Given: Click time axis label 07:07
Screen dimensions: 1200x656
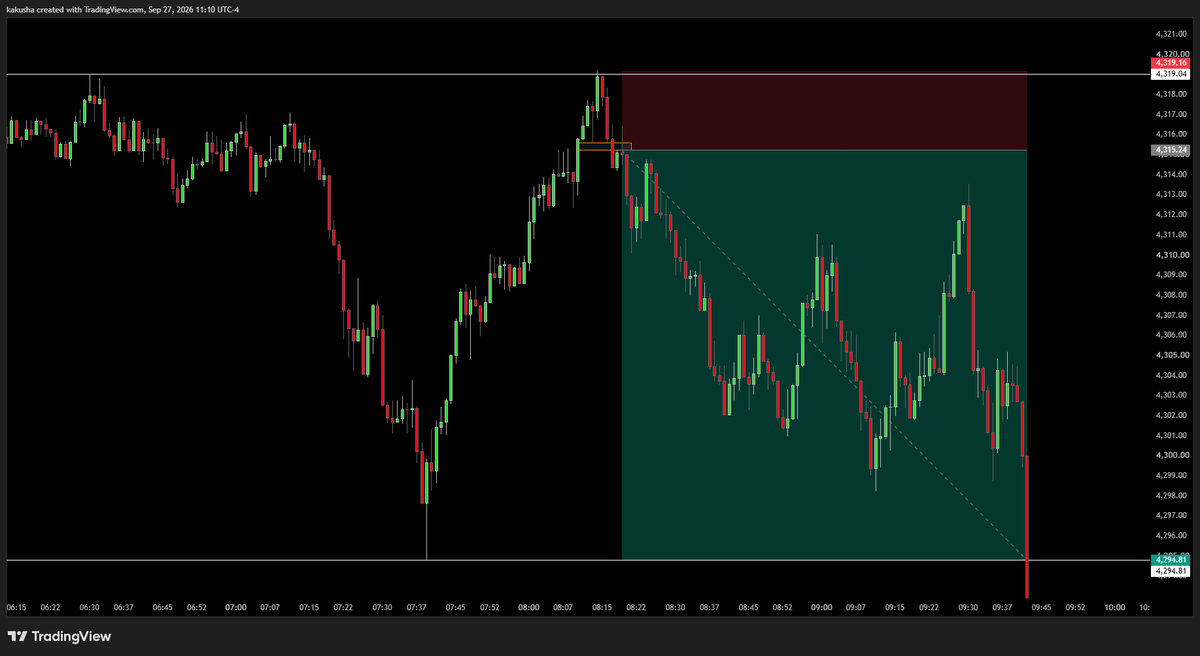Looking at the screenshot, I should point(270,607).
